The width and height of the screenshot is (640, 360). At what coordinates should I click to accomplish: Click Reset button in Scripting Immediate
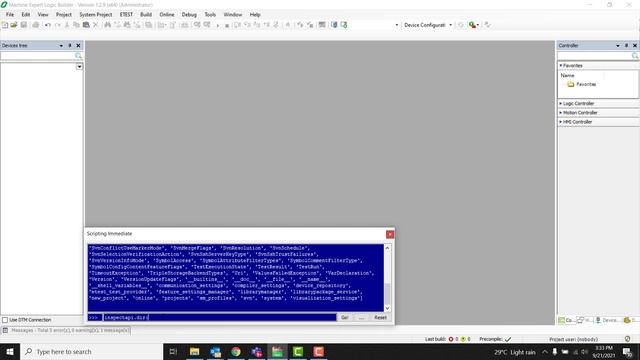tap(380, 317)
